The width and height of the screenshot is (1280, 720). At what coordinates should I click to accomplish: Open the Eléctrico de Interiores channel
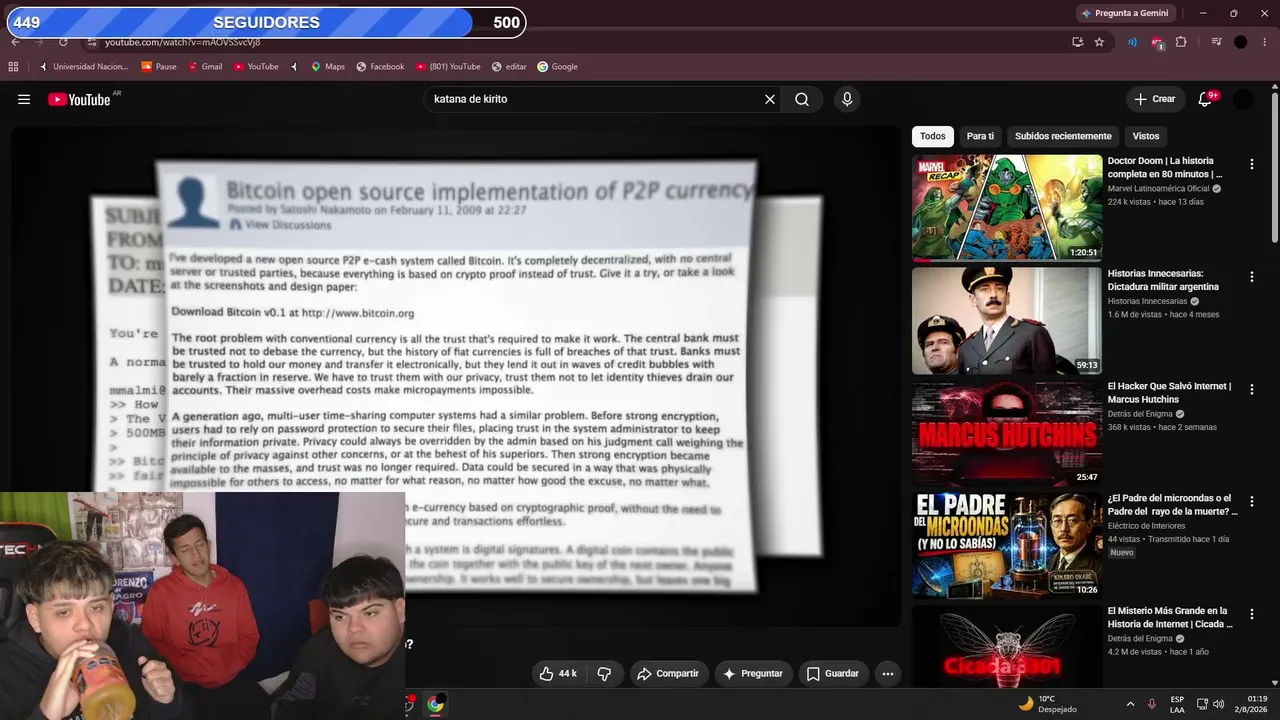pos(1146,525)
